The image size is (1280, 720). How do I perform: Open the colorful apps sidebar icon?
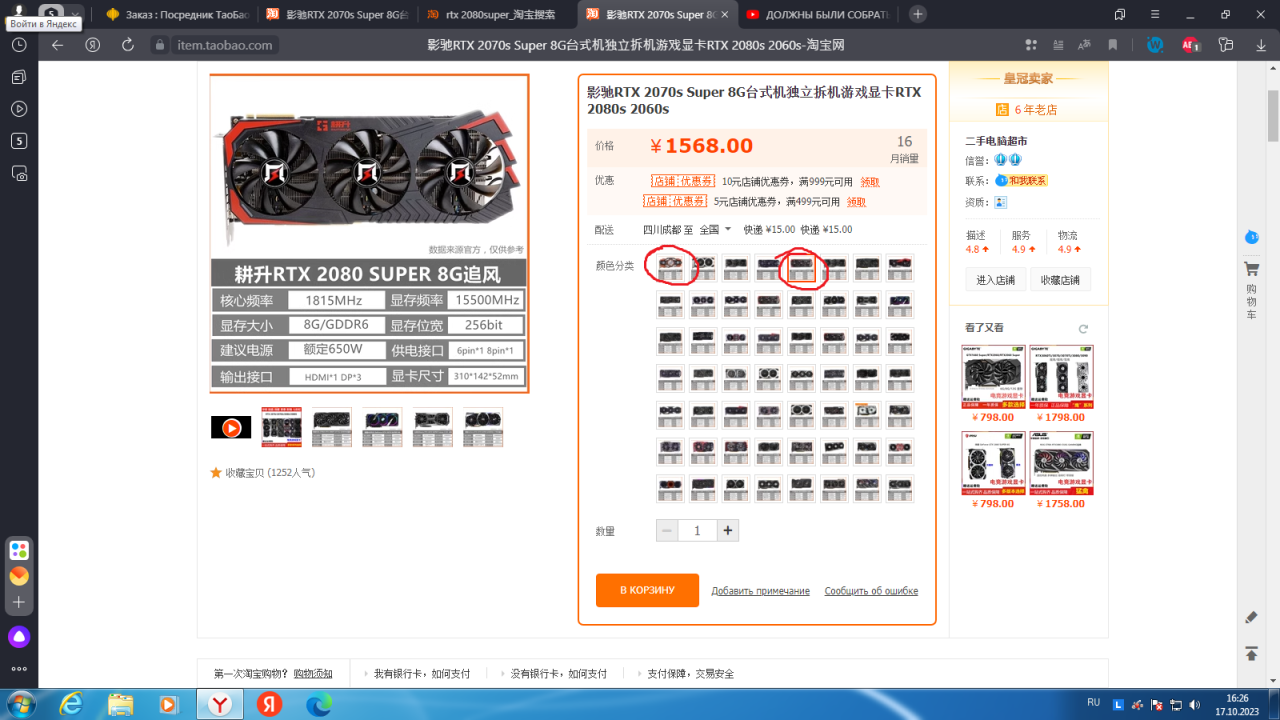point(19,550)
